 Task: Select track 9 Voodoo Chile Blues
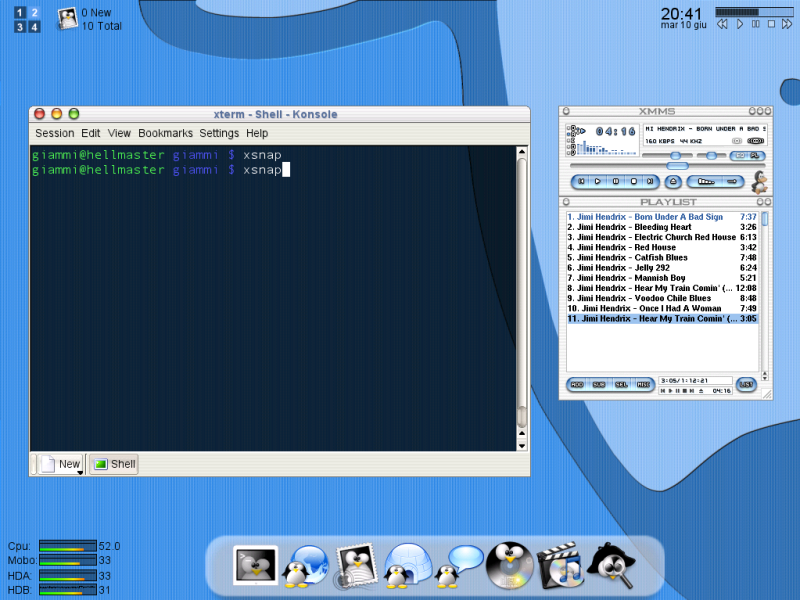(x=662, y=298)
